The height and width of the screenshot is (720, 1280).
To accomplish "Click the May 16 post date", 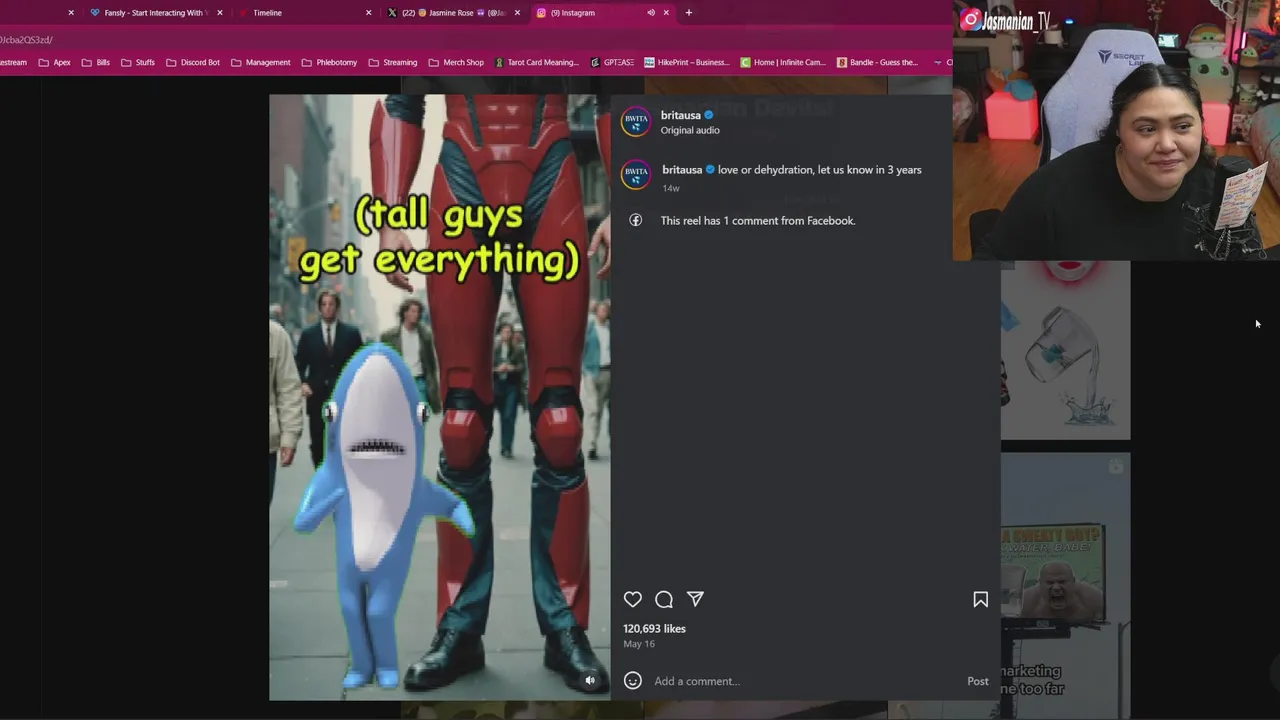I will (x=639, y=644).
